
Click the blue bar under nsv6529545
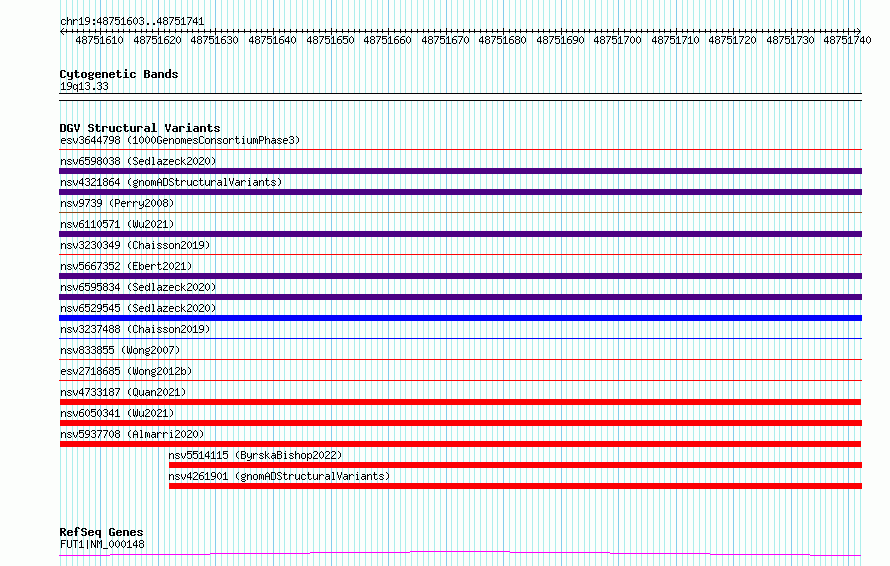(x=460, y=318)
